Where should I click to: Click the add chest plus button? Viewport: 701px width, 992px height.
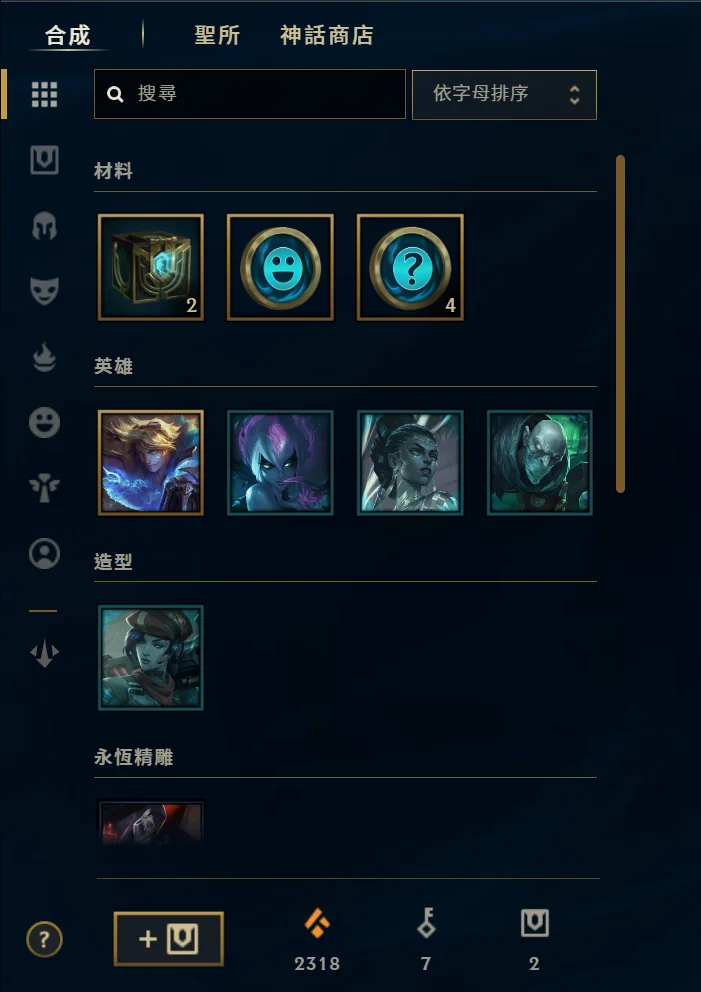point(168,939)
